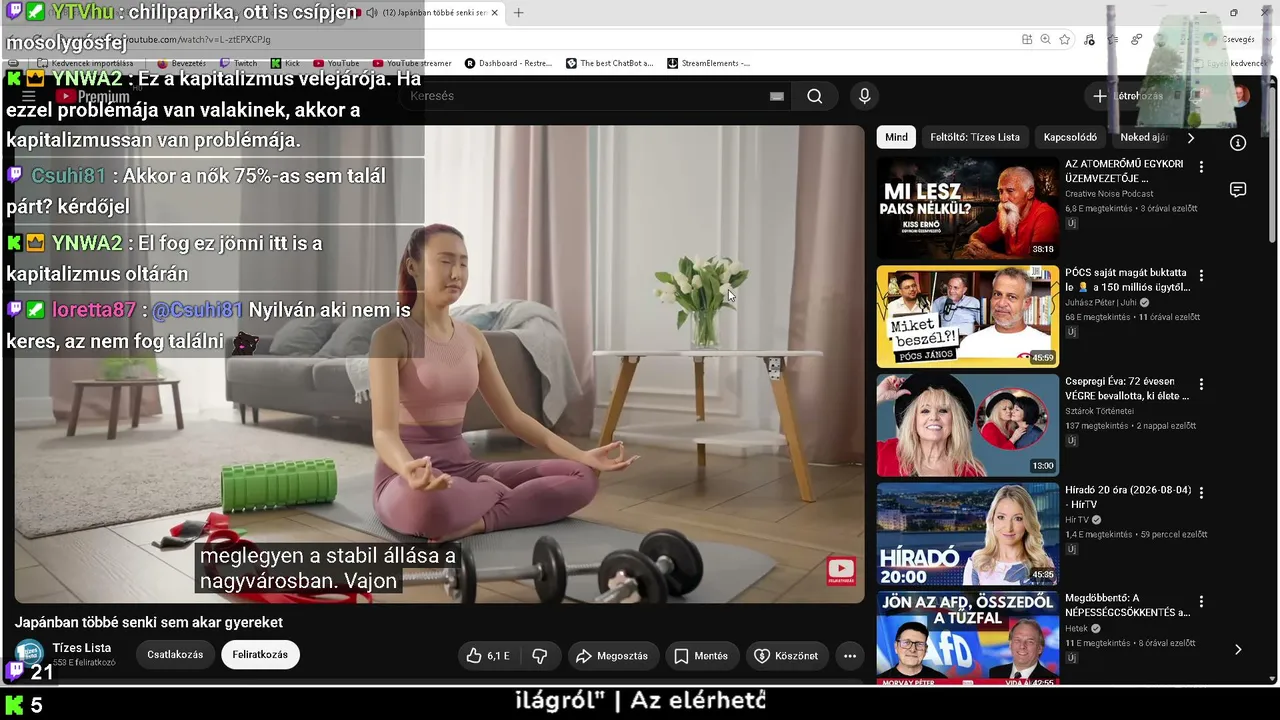
Task: Open the MI LESZ PAKS NÉLKÜL thumbnail
Action: coord(968,208)
